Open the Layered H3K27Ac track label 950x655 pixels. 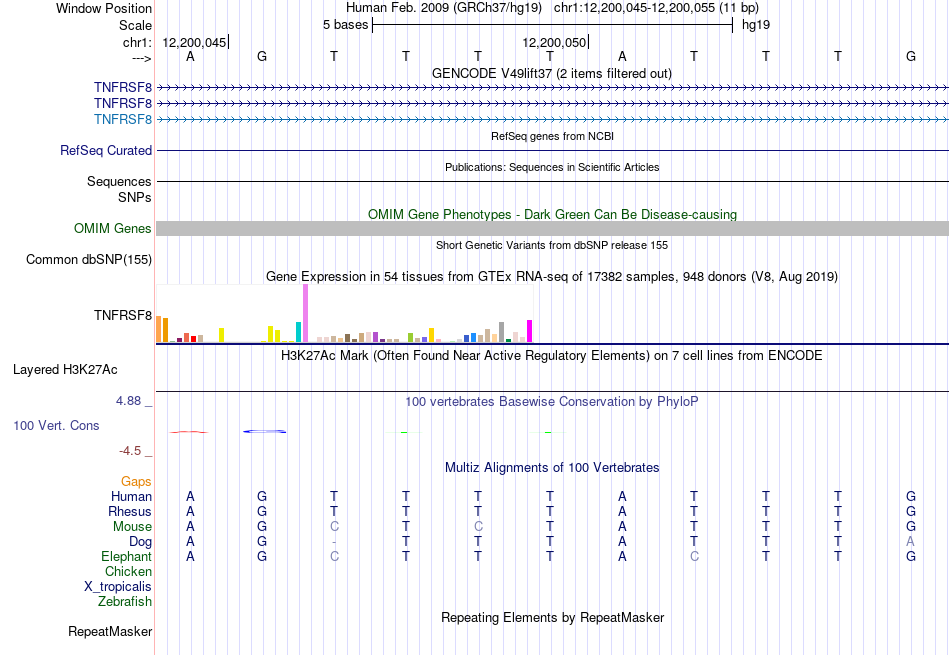(65, 370)
